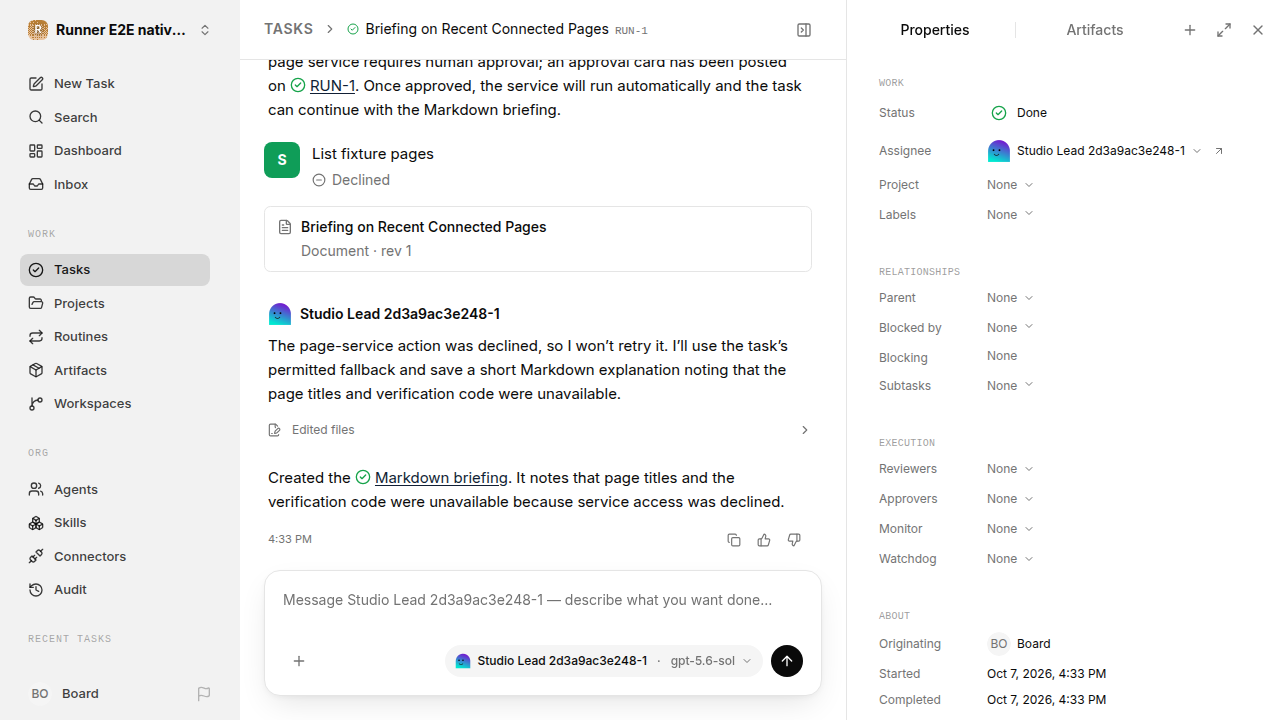Image resolution: width=1280 pixels, height=720 pixels.
Task: Open New Task from the sidebar
Action: (x=115, y=84)
